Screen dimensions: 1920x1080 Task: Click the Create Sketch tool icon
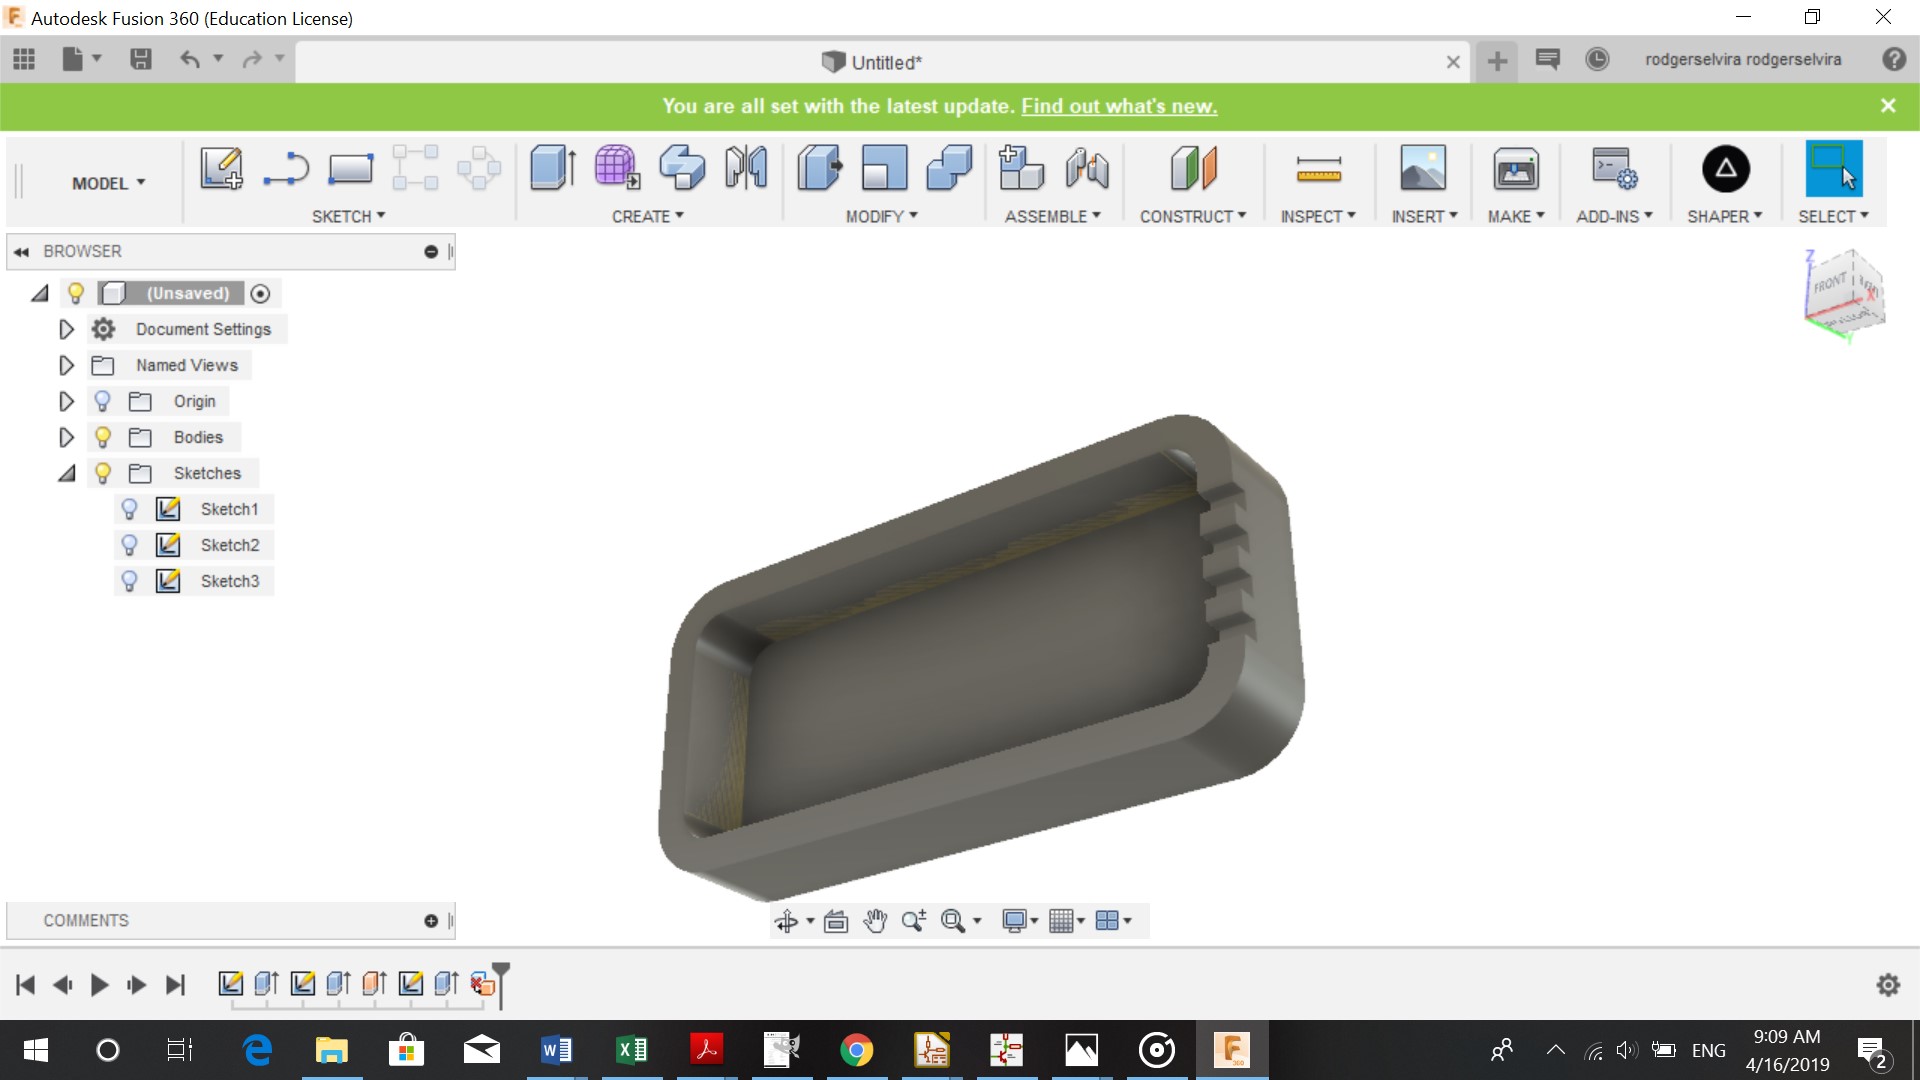click(x=221, y=168)
